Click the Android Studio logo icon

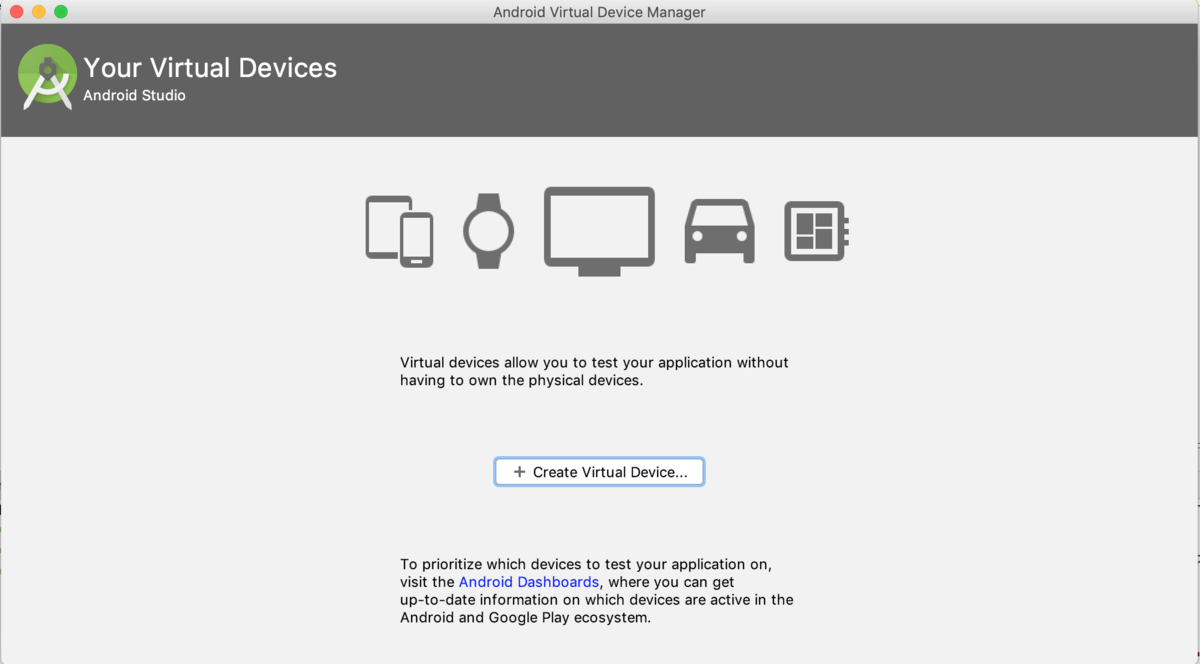[x=47, y=77]
